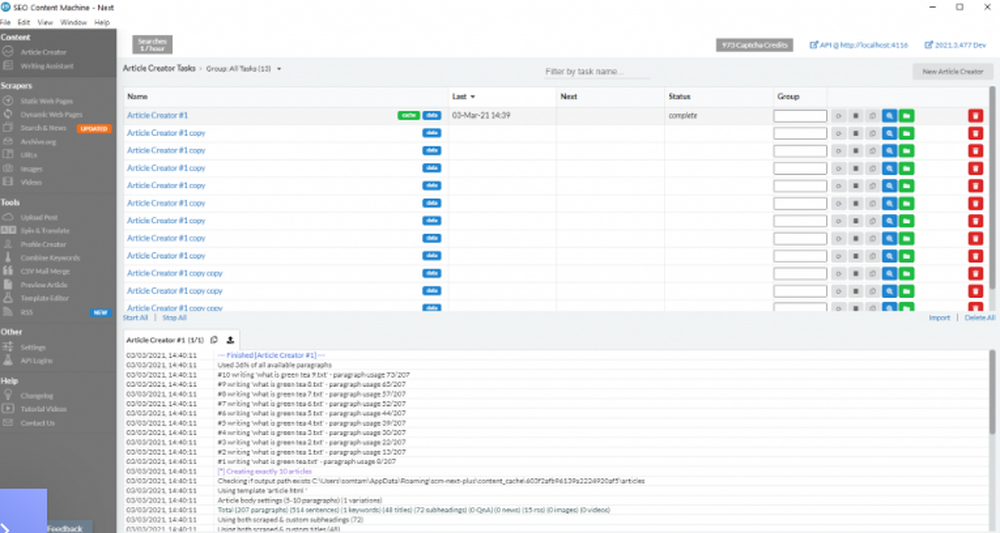Viewport: 1000px width, 533px height.
Task: Open the Changelog under Help
Action: 36,396
